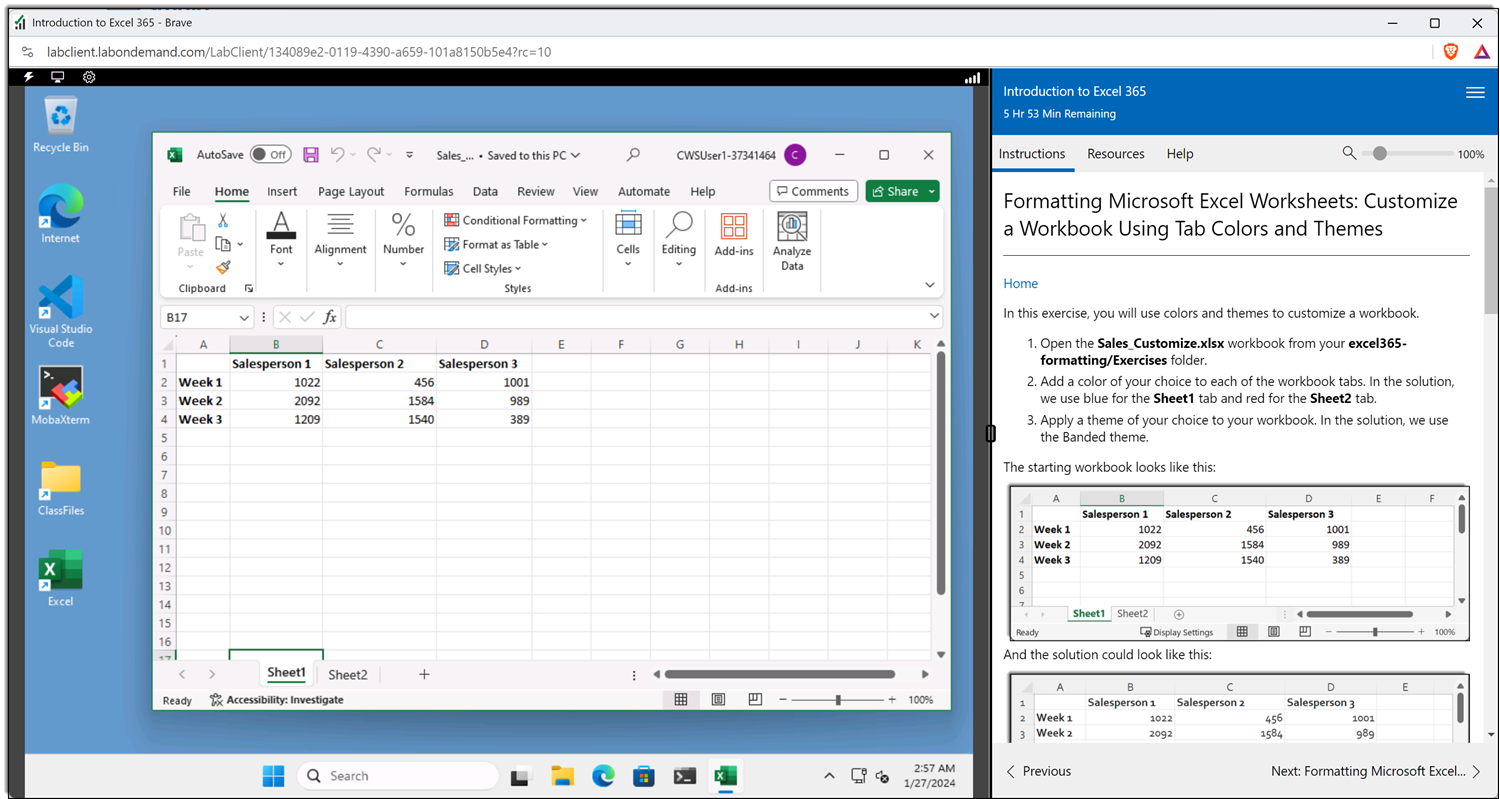Image resolution: width=1500 pixels, height=799 pixels.
Task: Collapse the ribbon with chevron
Action: (x=929, y=285)
